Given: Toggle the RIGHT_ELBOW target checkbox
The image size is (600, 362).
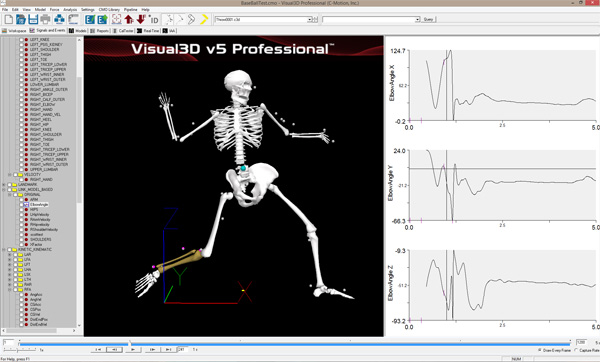Looking at the screenshot, I should [x=21, y=104].
